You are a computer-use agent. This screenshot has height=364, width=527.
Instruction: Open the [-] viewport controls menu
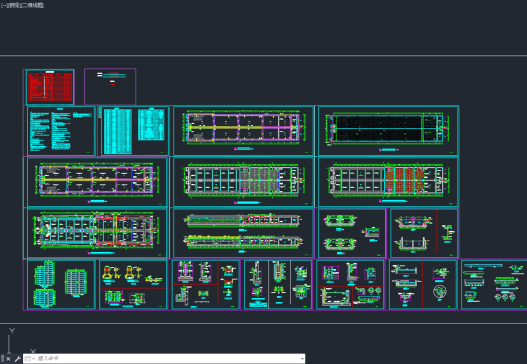tap(3, 5)
